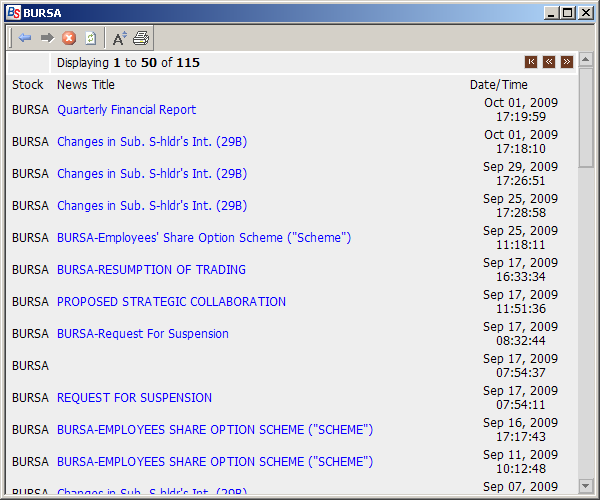Screen dimensions: 600x500
Task: Go to first page of results
Action: point(531,62)
